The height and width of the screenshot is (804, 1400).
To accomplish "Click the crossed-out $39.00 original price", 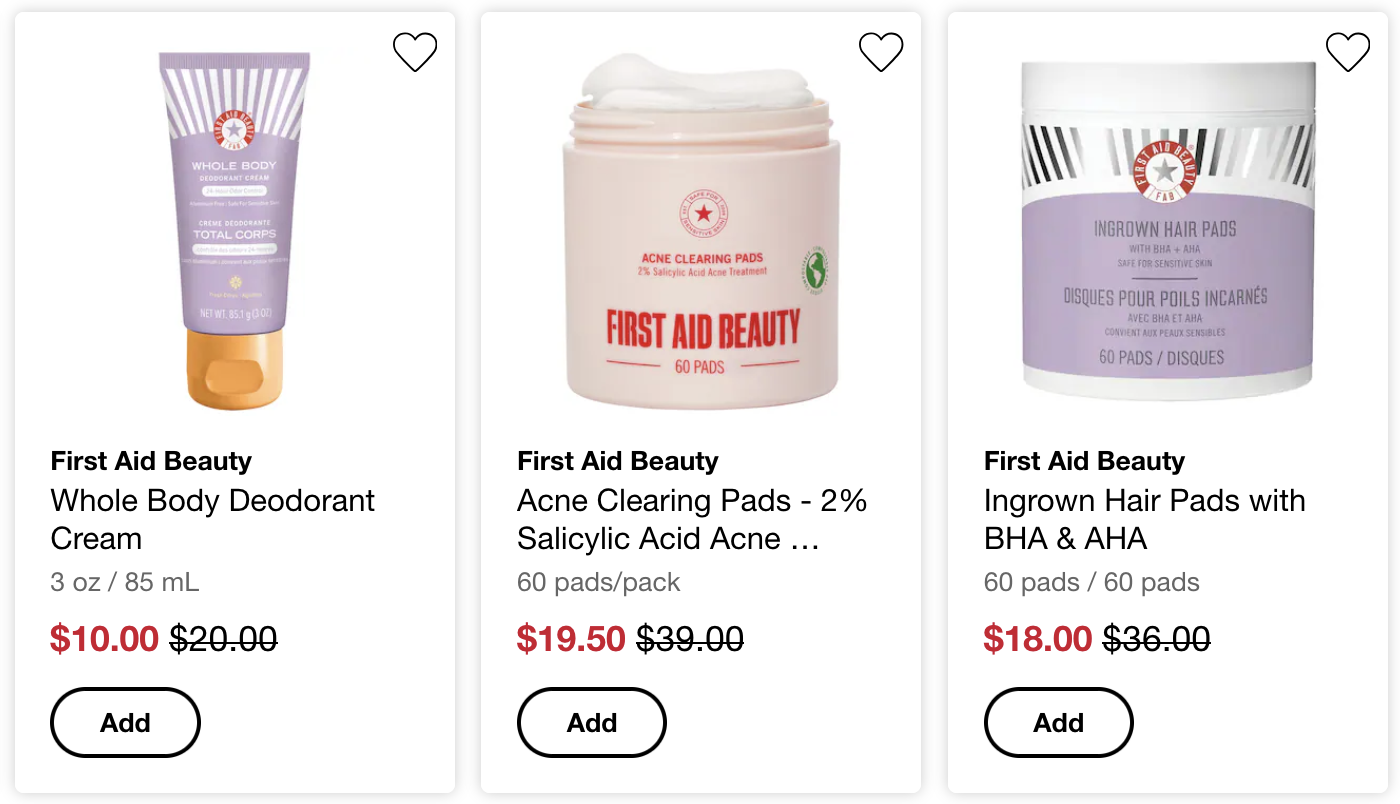I will pyautogui.click(x=690, y=639).
